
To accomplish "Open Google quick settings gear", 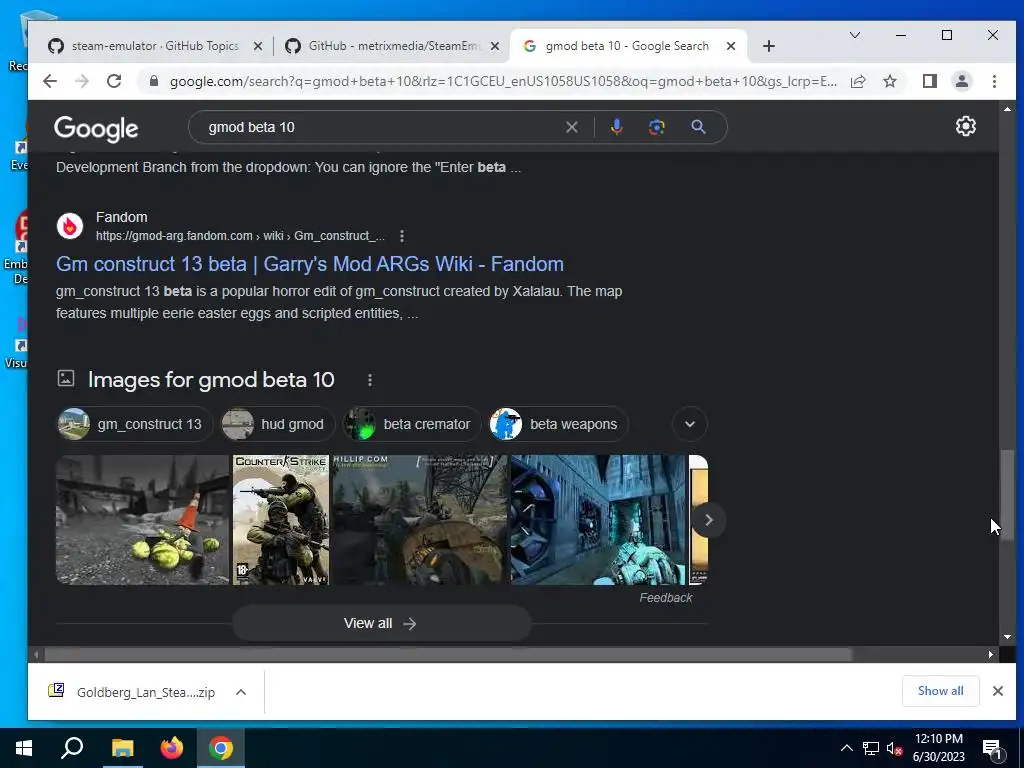I will click(965, 126).
